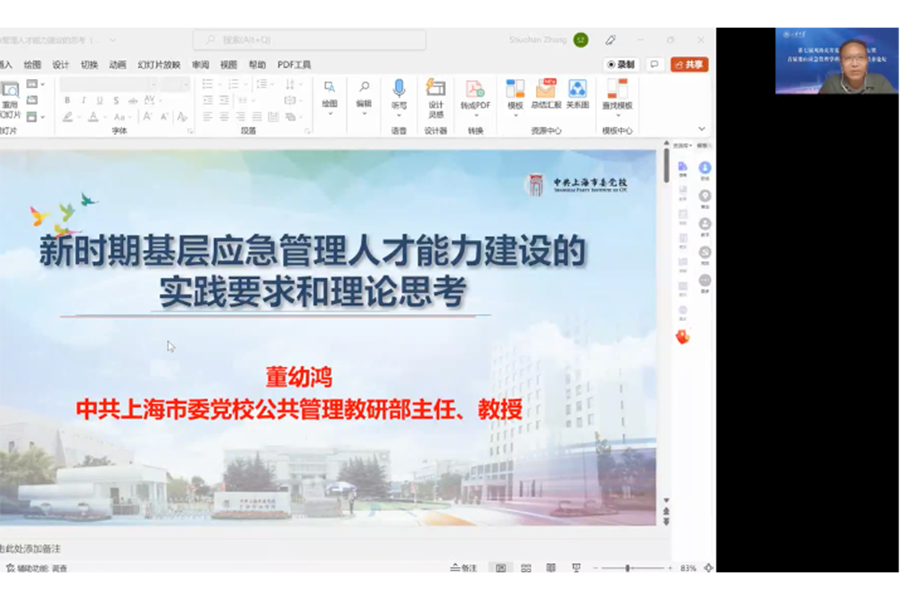Center align text
900x600 pixels.
tap(224, 117)
